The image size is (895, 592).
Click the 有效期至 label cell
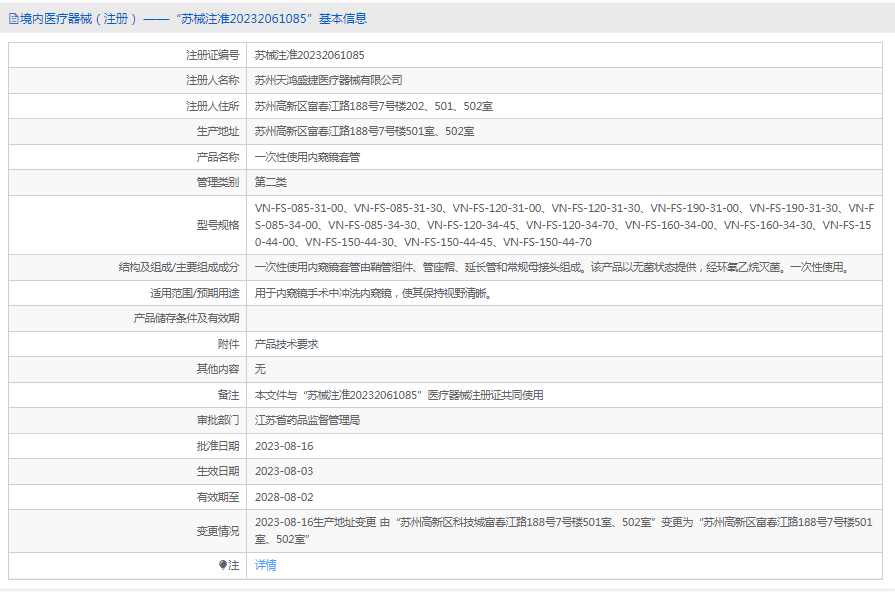click(127, 497)
